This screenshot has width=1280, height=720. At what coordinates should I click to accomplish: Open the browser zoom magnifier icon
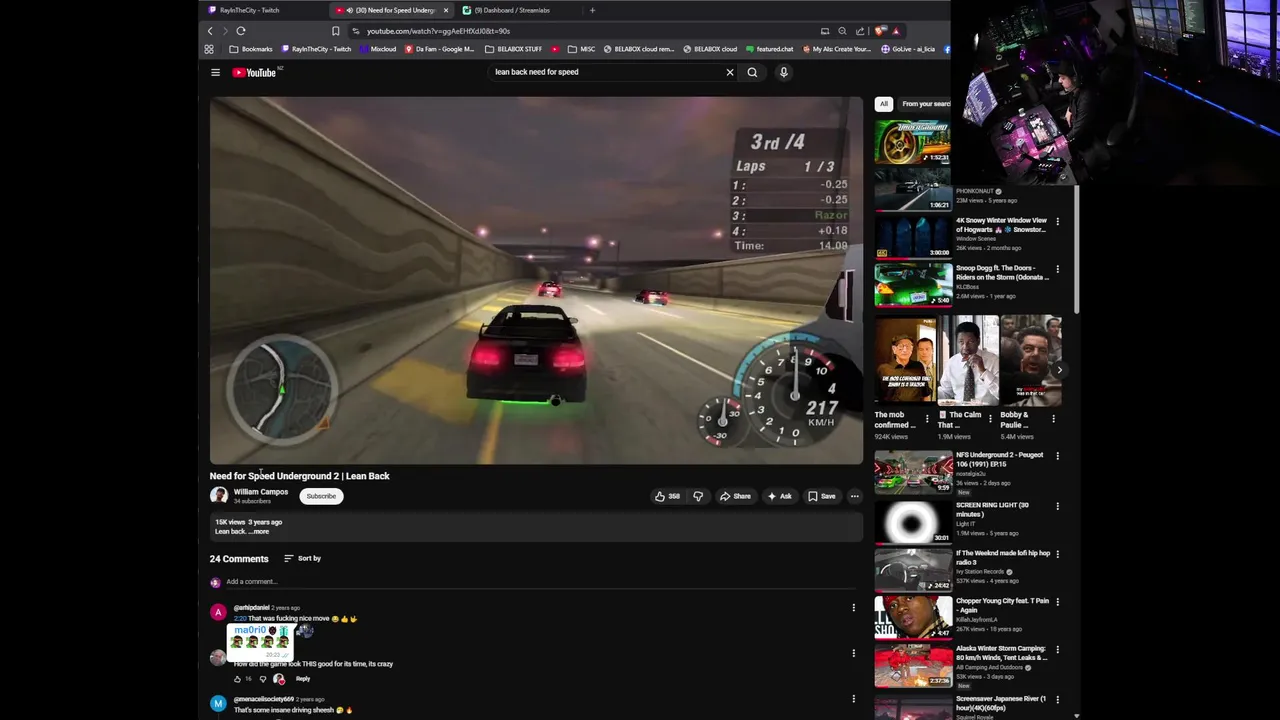coord(842,31)
